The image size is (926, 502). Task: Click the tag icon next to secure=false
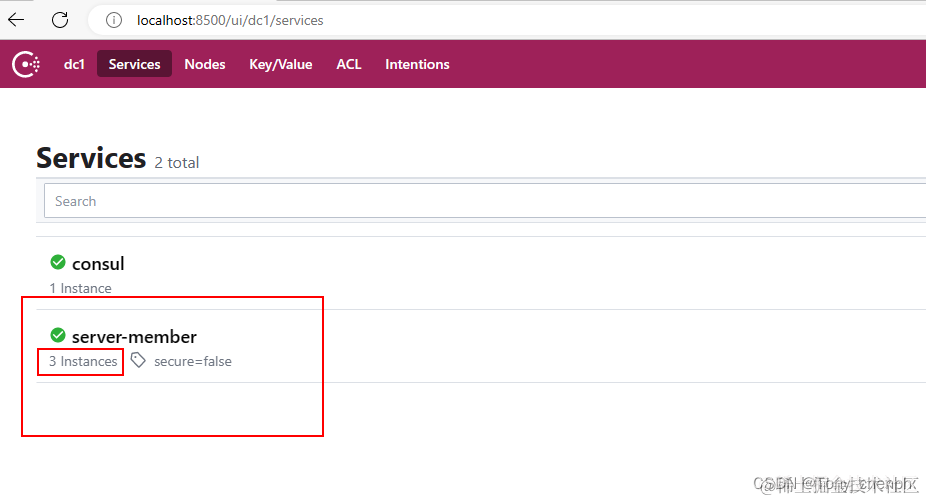point(138,360)
